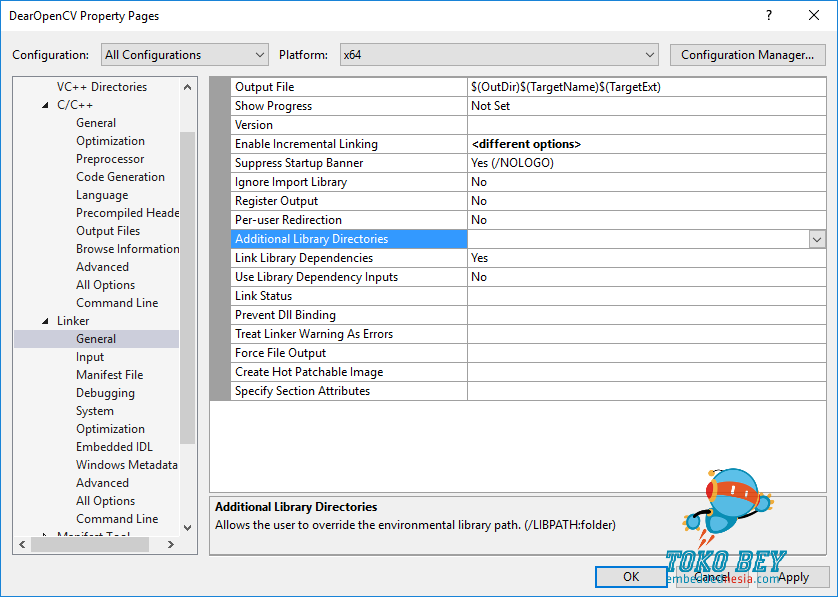Image resolution: width=838 pixels, height=597 pixels.
Task: Select General under C/C++
Action: pyautogui.click(x=96, y=123)
